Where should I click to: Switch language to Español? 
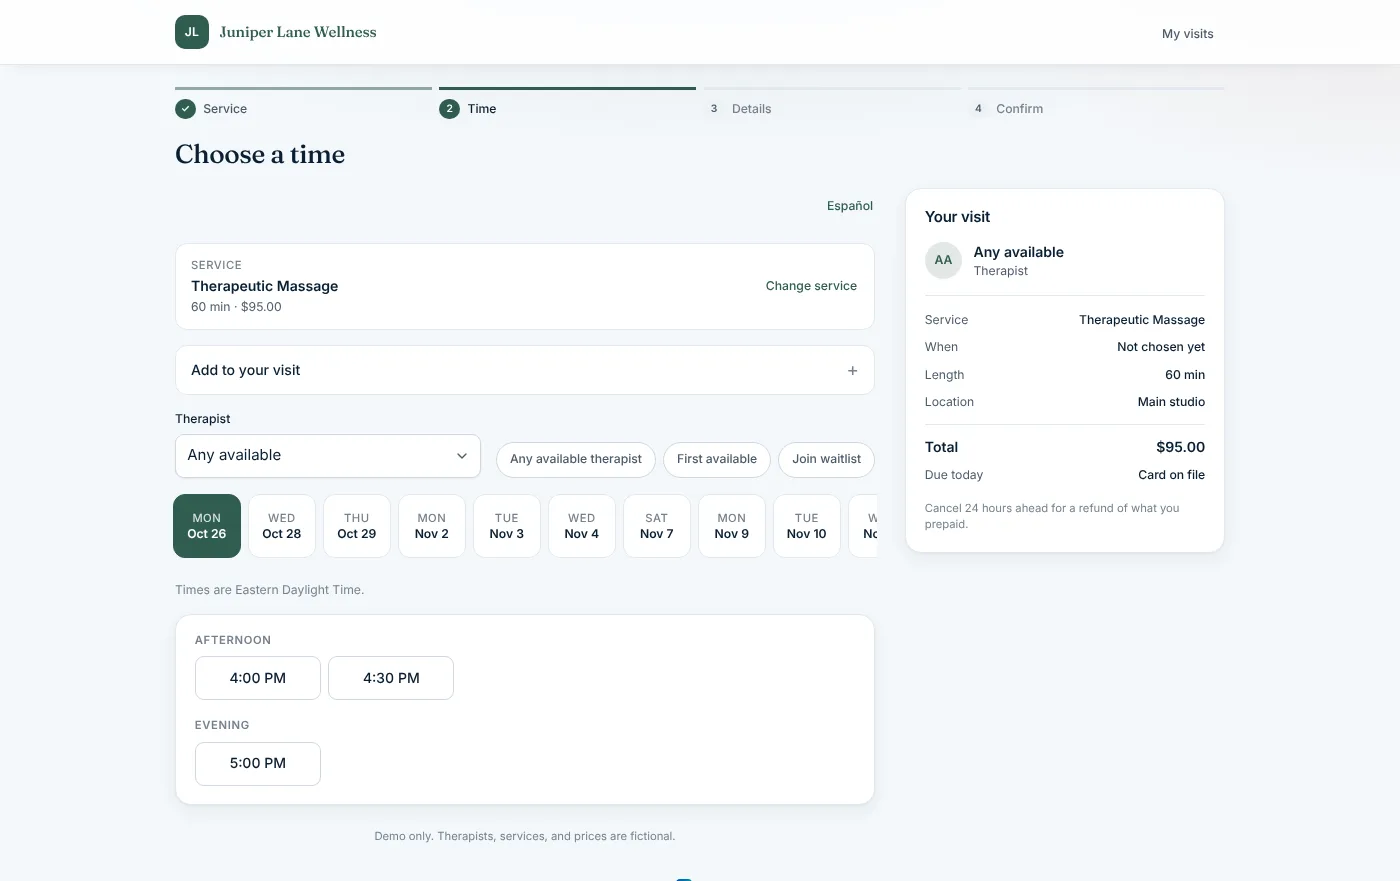tap(849, 206)
